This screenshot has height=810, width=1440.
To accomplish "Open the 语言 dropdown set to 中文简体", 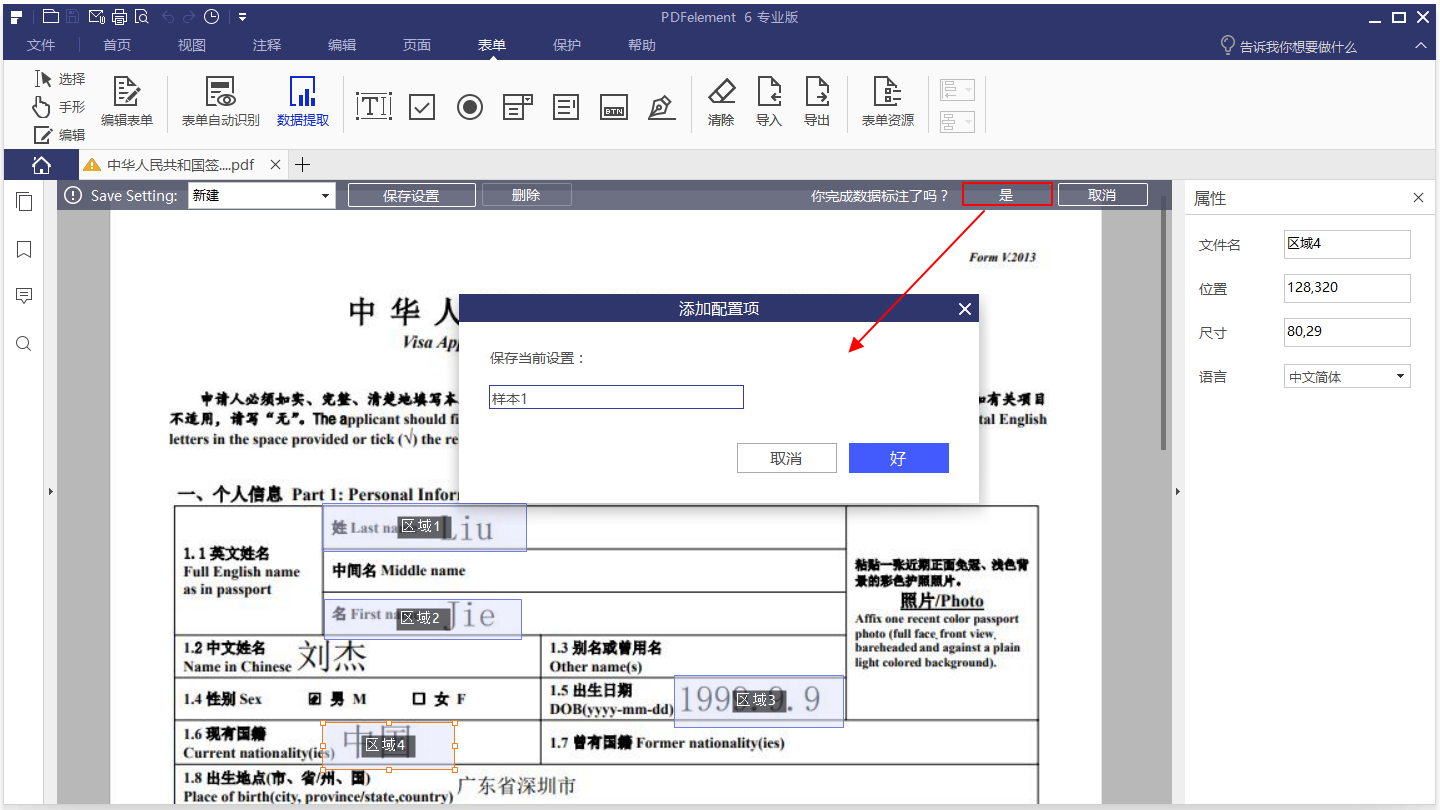I will 1347,377.
